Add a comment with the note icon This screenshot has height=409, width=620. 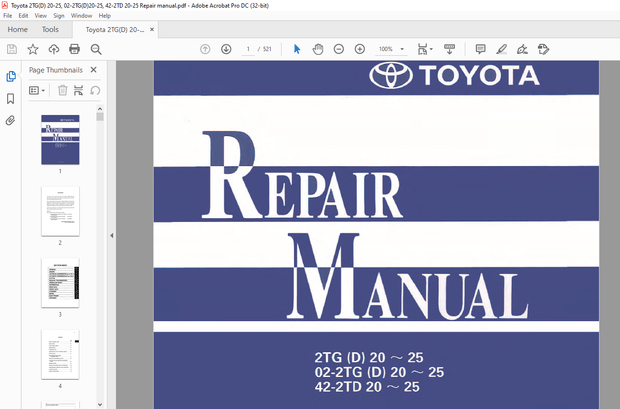pyautogui.click(x=480, y=49)
